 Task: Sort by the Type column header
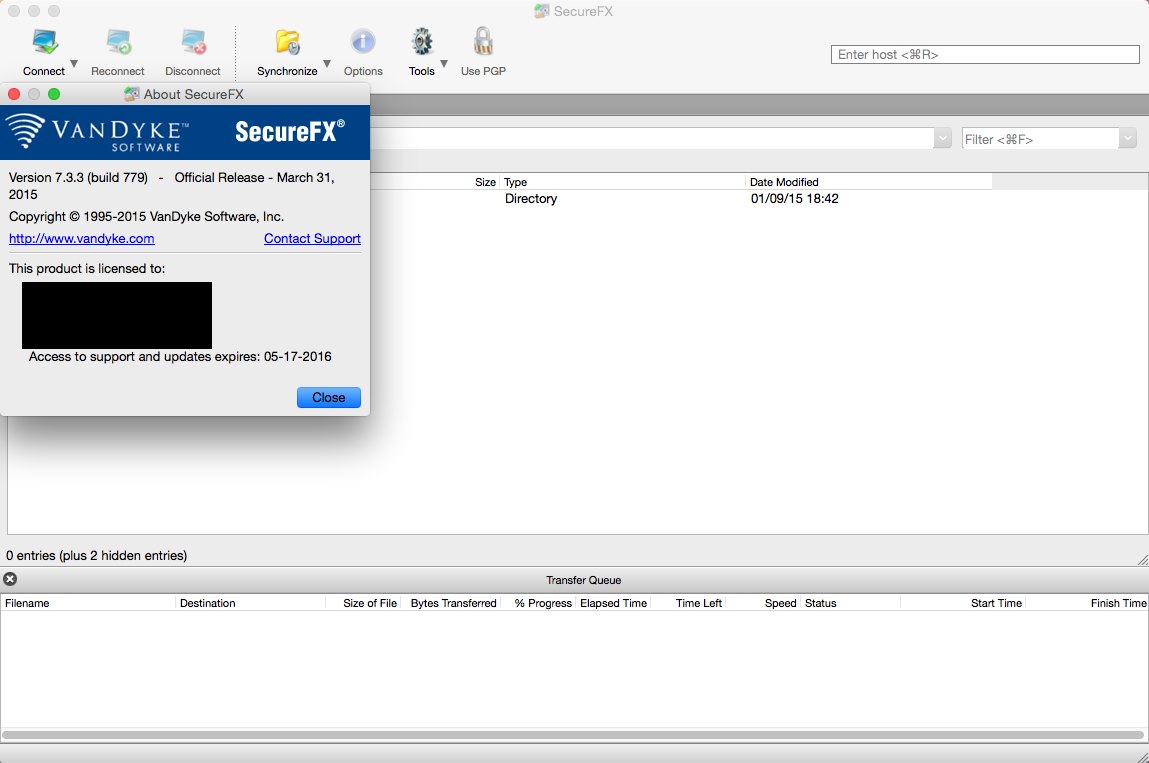(x=515, y=182)
